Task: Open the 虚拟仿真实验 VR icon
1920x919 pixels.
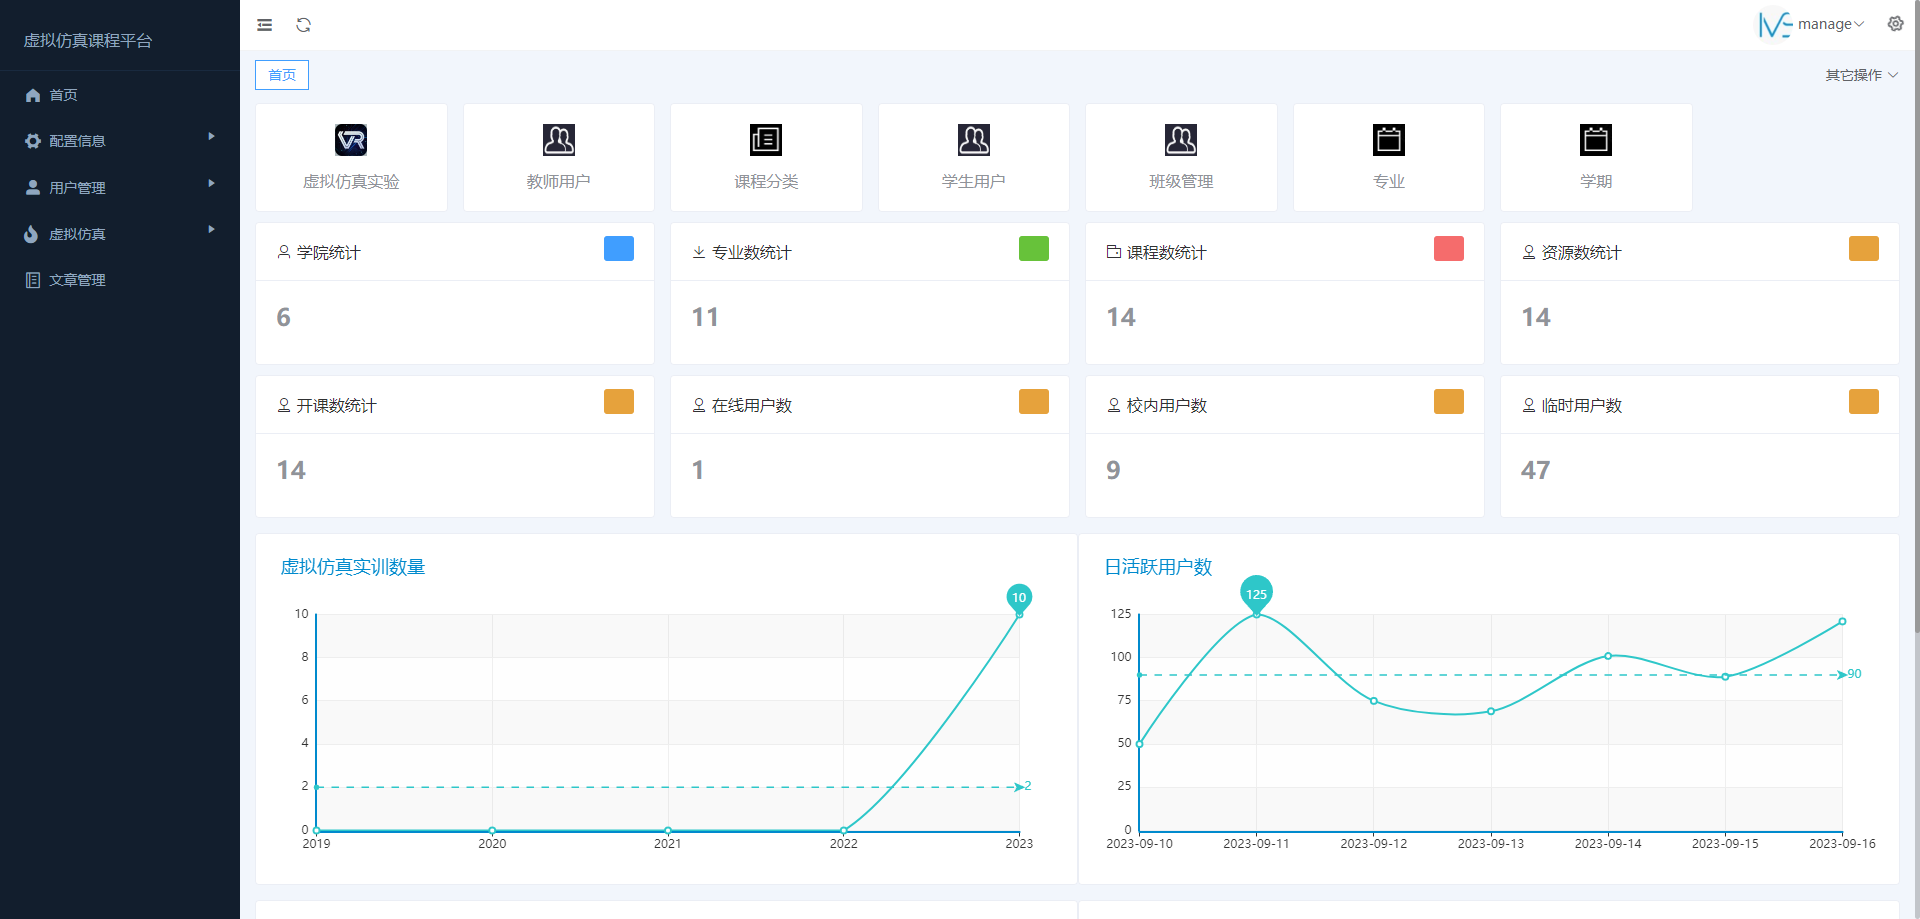Action: coord(351,140)
